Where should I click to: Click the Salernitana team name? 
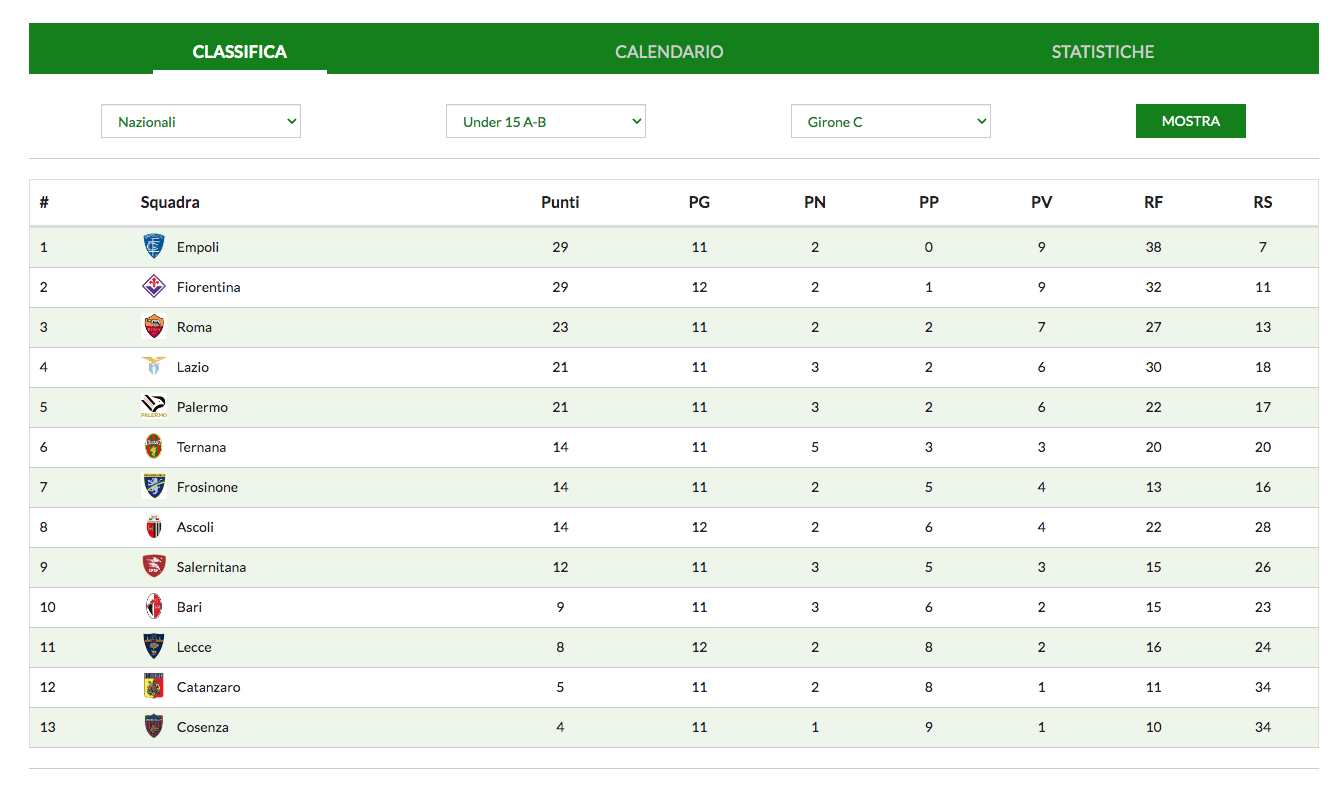pyautogui.click(x=211, y=567)
